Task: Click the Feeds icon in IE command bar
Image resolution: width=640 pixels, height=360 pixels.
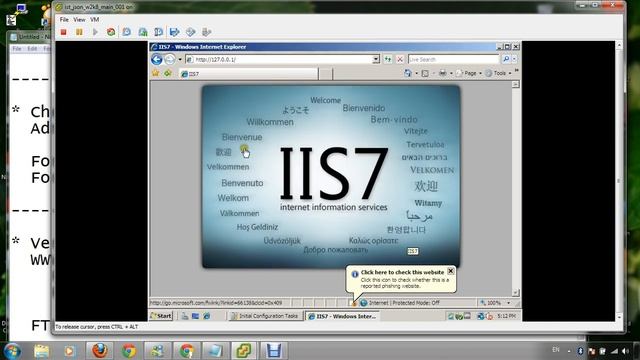Action: (x=425, y=73)
